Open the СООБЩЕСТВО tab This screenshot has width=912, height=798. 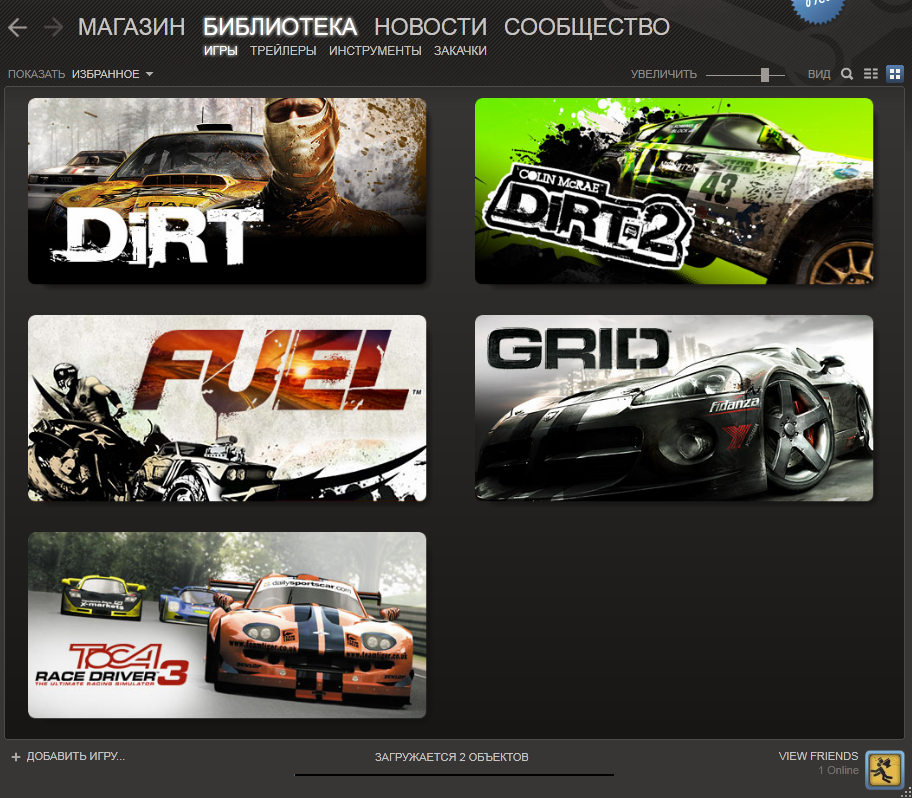(x=587, y=27)
